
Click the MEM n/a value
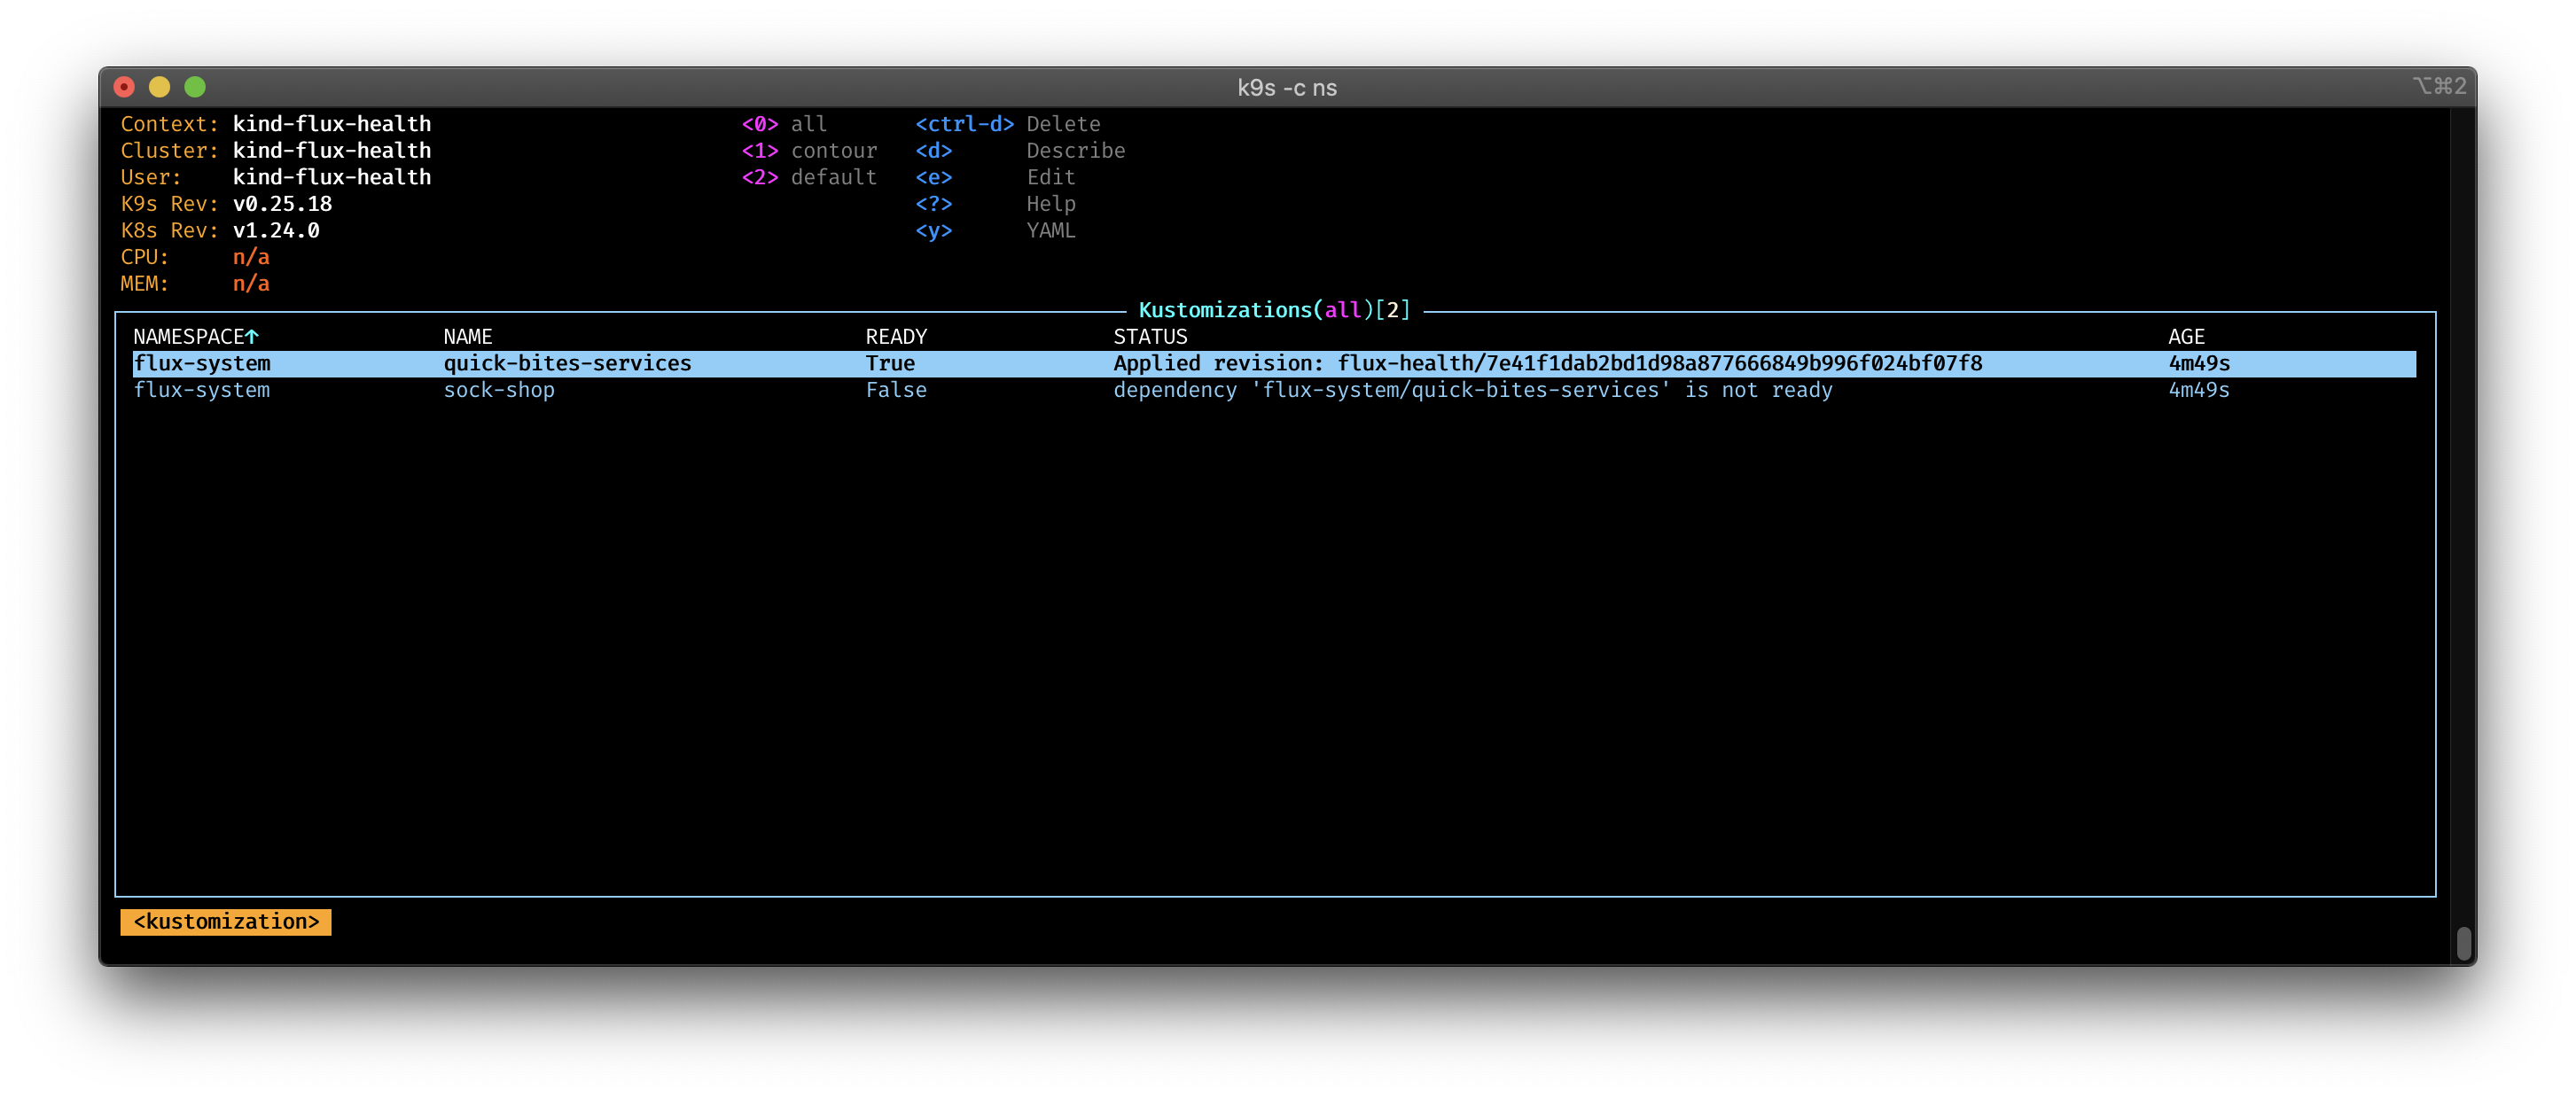[x=251, y=283]
